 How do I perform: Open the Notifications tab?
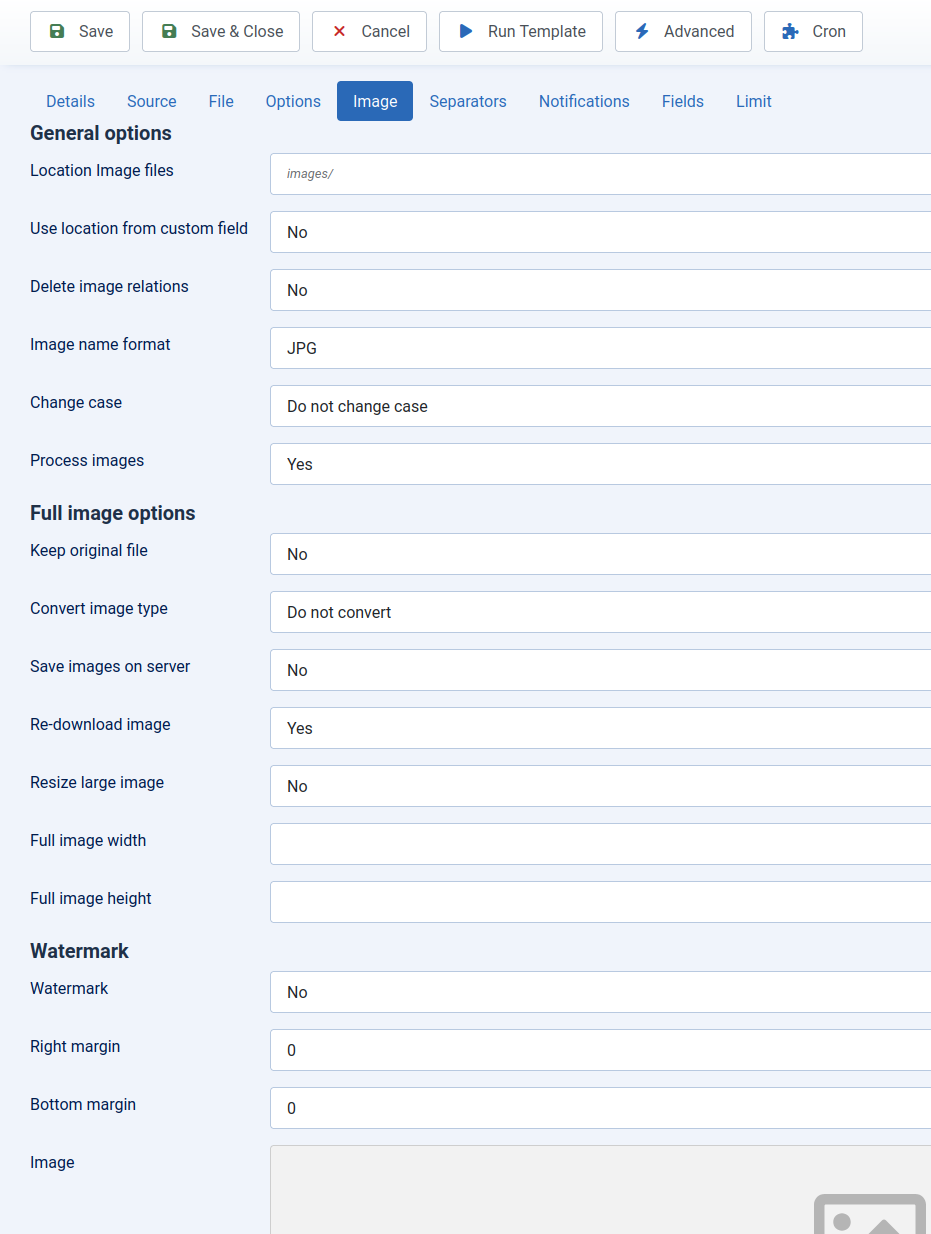583,101
